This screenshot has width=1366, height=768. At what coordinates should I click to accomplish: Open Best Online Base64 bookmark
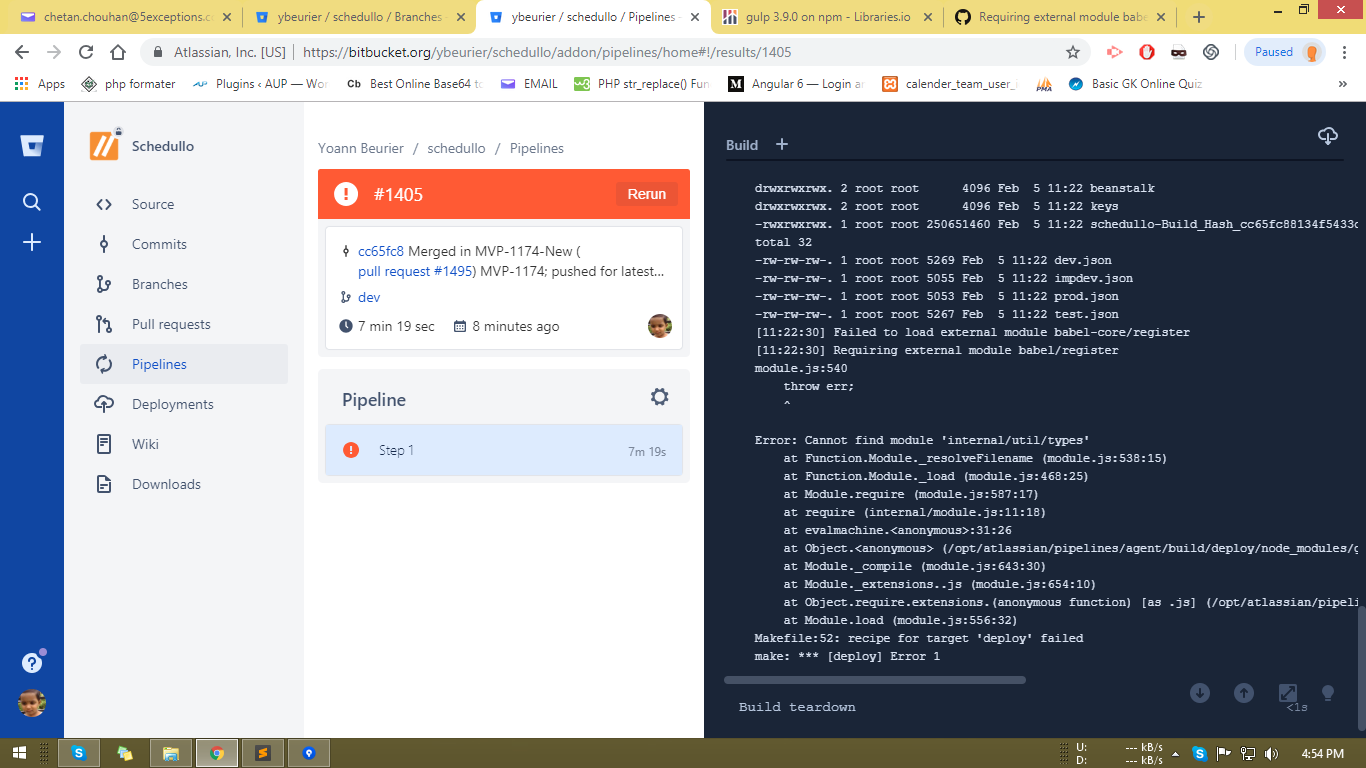414,84
